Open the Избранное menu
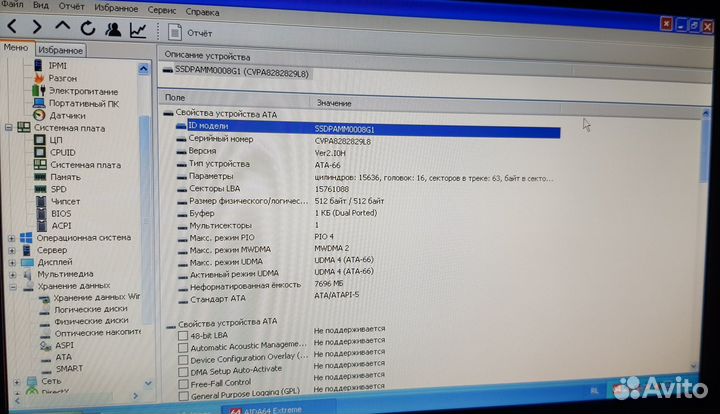The width and height of the screenshot is (720, 414). (x=116, y=8)
